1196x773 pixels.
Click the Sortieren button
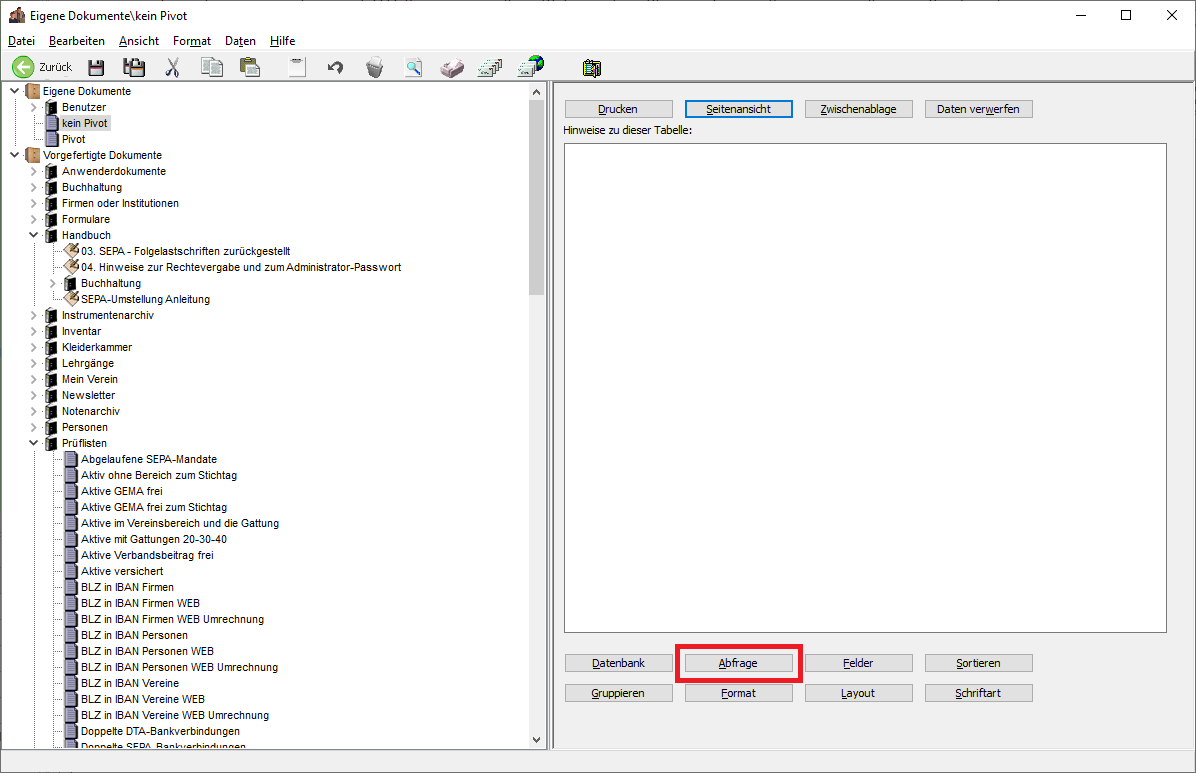point(979,663)
